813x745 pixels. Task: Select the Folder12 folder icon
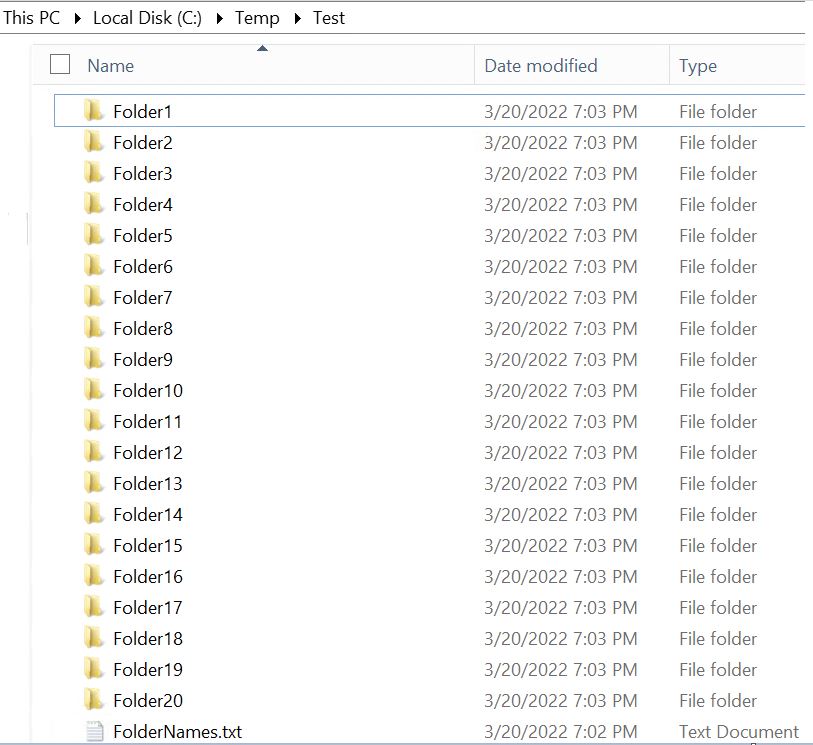96,452
